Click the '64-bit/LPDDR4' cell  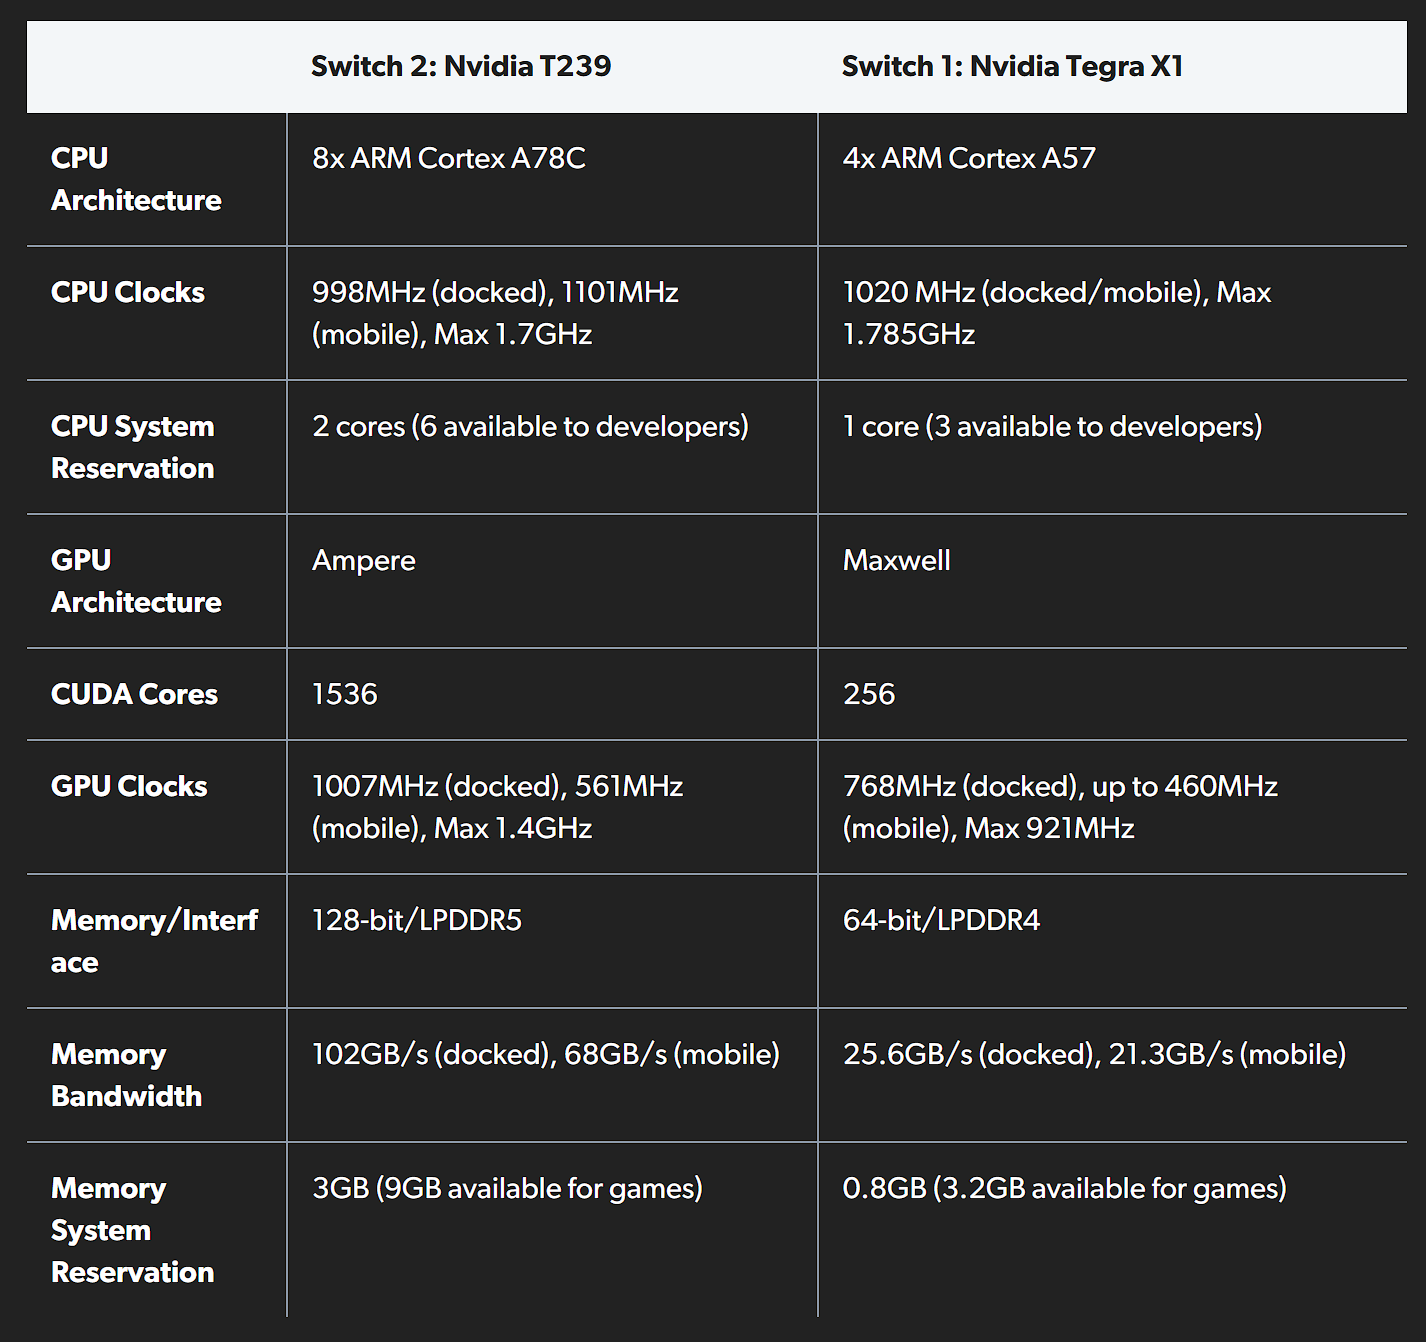[x=941, y=920]
